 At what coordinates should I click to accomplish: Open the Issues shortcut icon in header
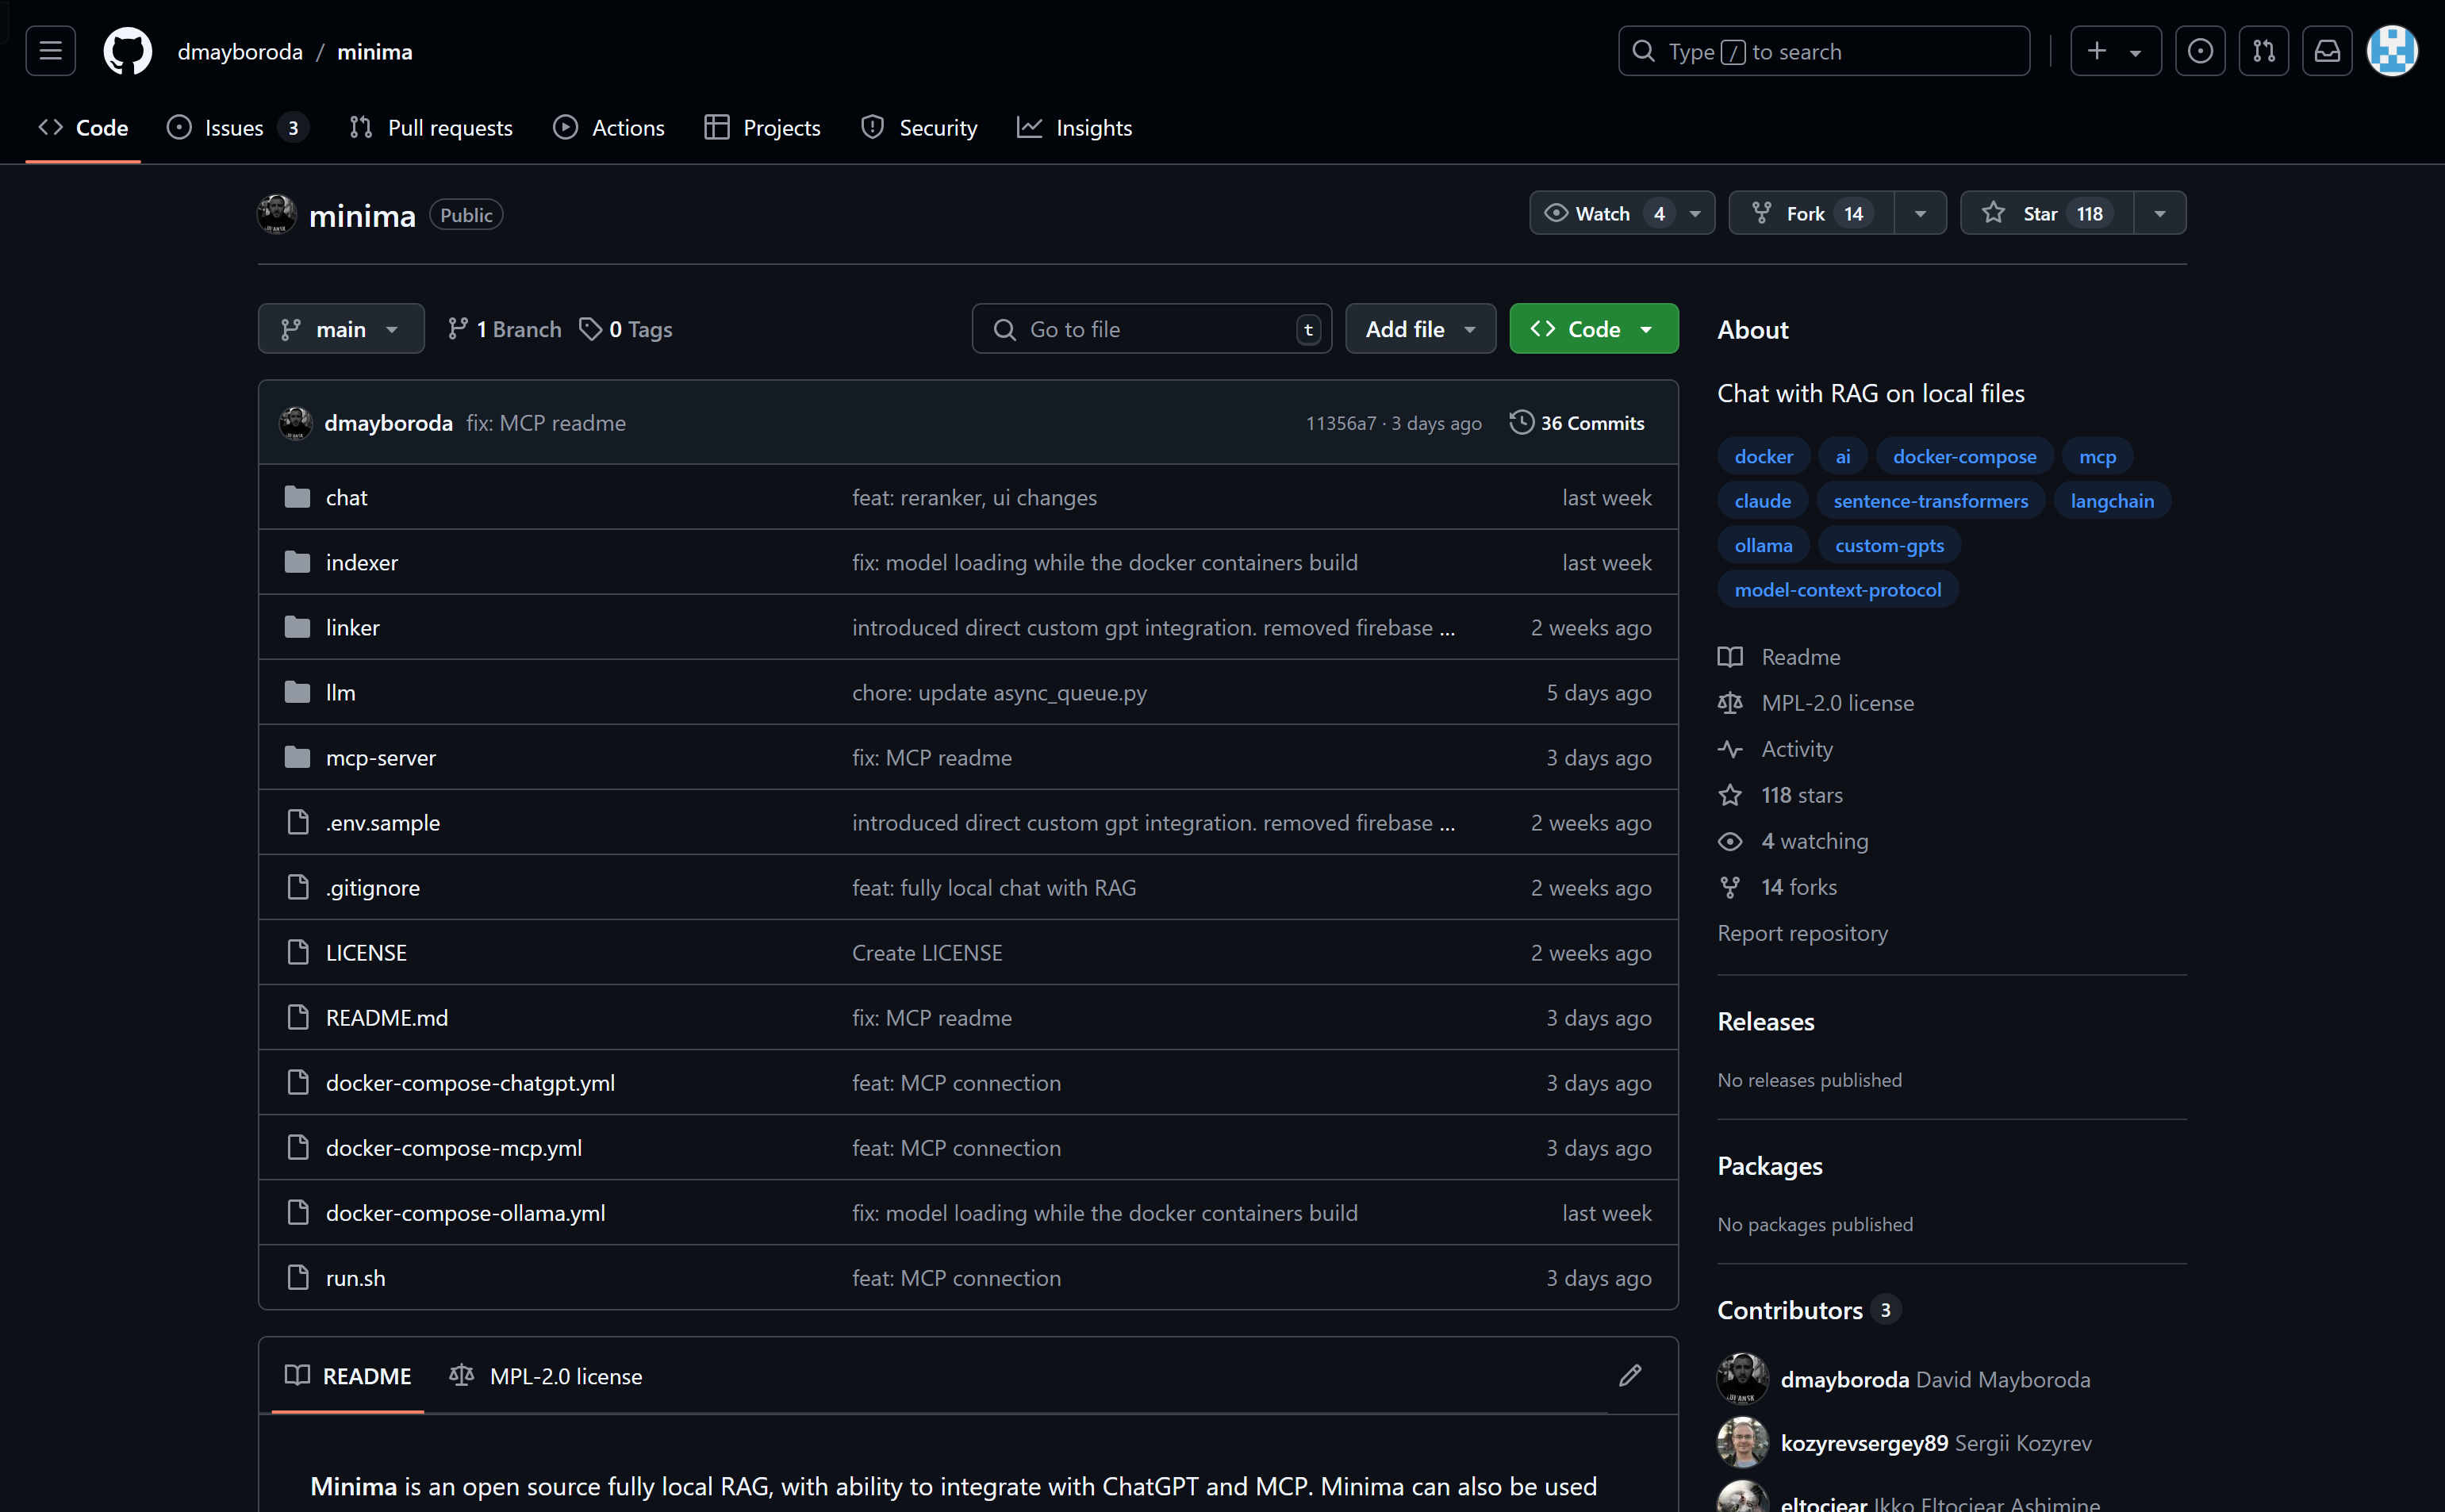(x=2200, y=51)
